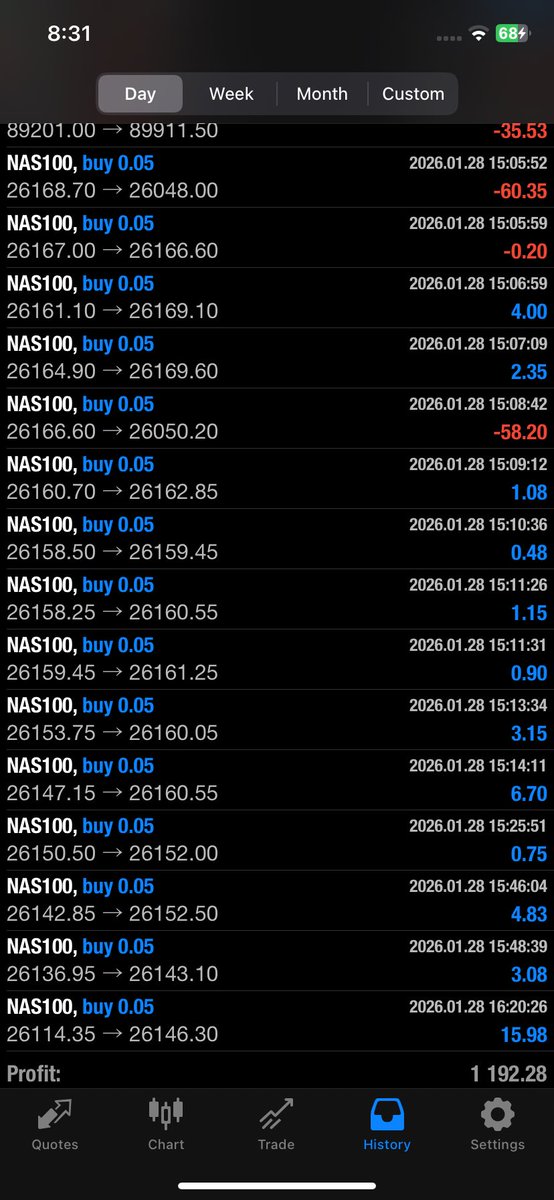Image resolution: width=554 pixels, height=1200 pixels.
Task: Tap the 0.90 profit value
Action: tap(529, 673)
